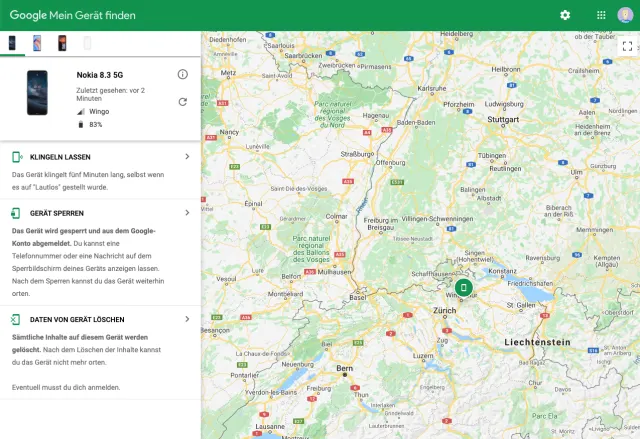
Task: Click the Wingo signal strength icon
Action: pos(81,111)
